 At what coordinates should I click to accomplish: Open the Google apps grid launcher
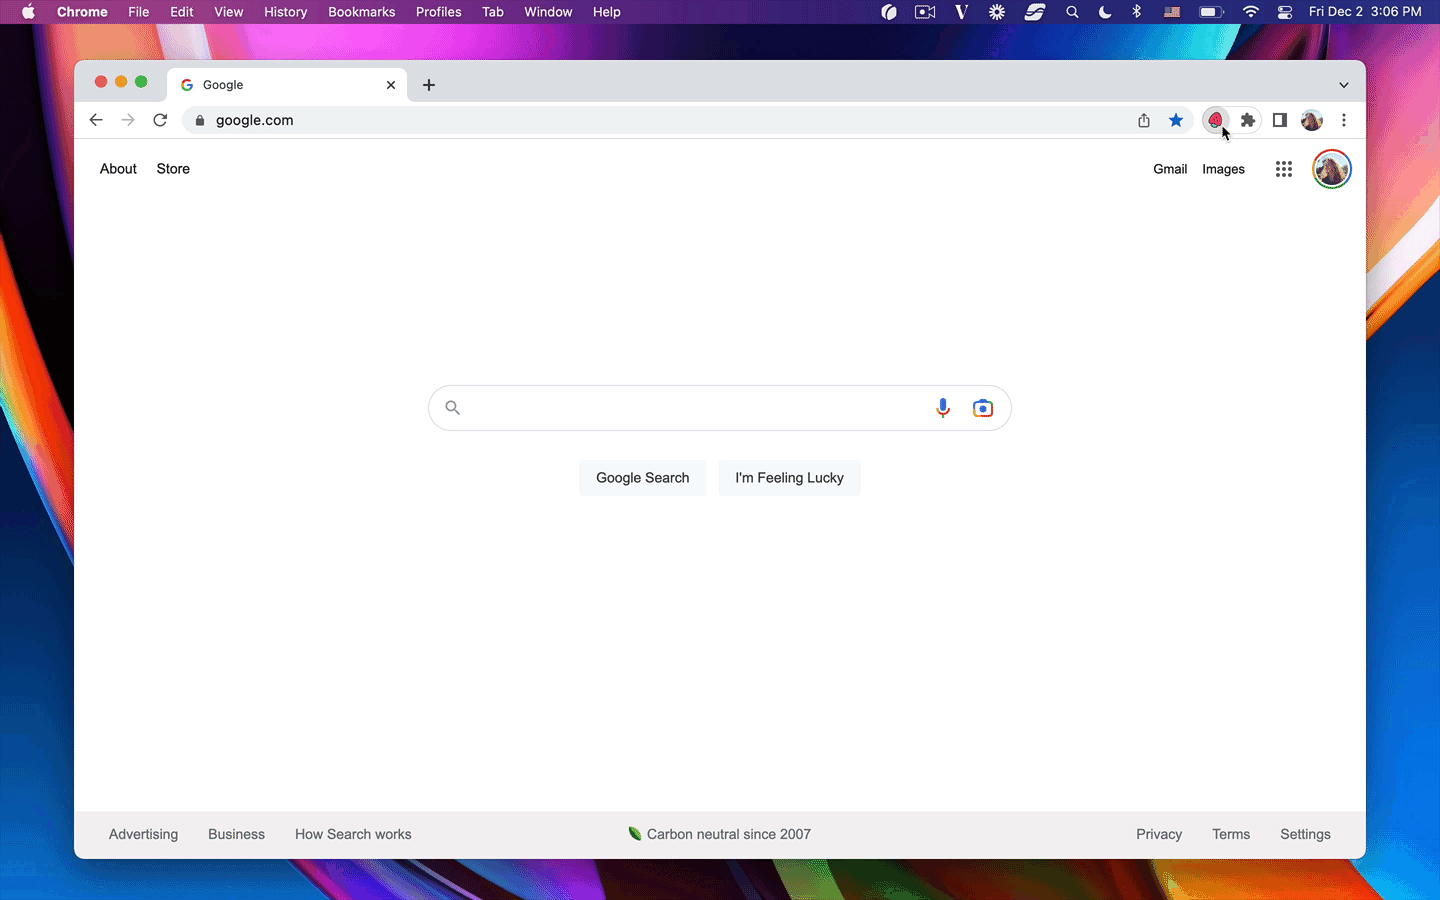pos(1284,169)
